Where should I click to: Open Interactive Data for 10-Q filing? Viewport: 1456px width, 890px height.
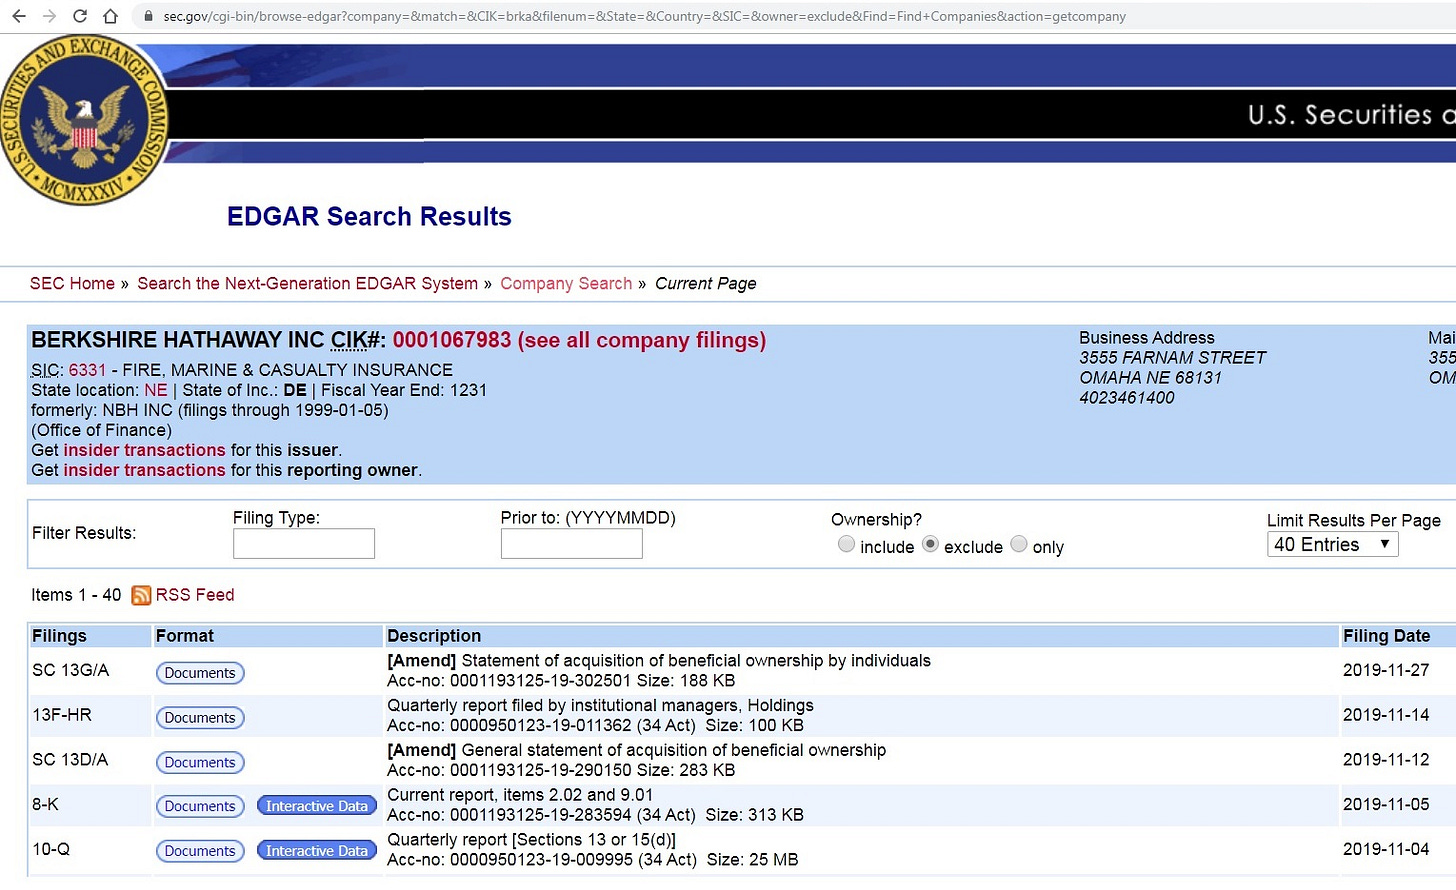coord(317,851)
